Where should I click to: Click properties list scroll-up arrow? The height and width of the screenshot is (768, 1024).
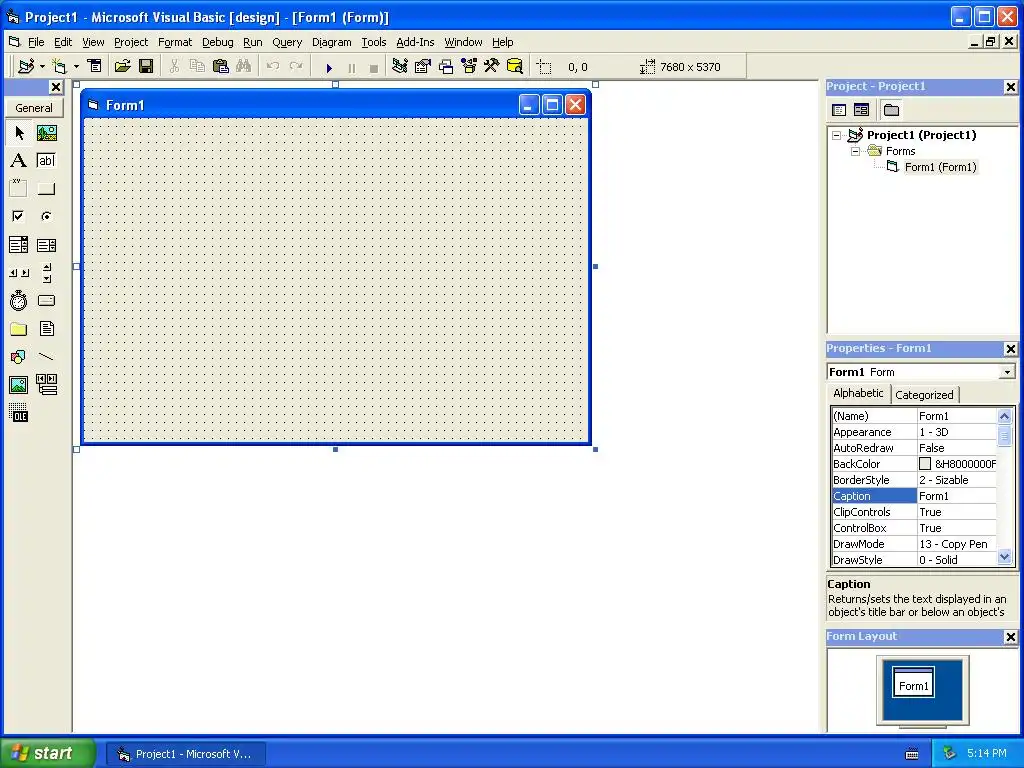1004,416
